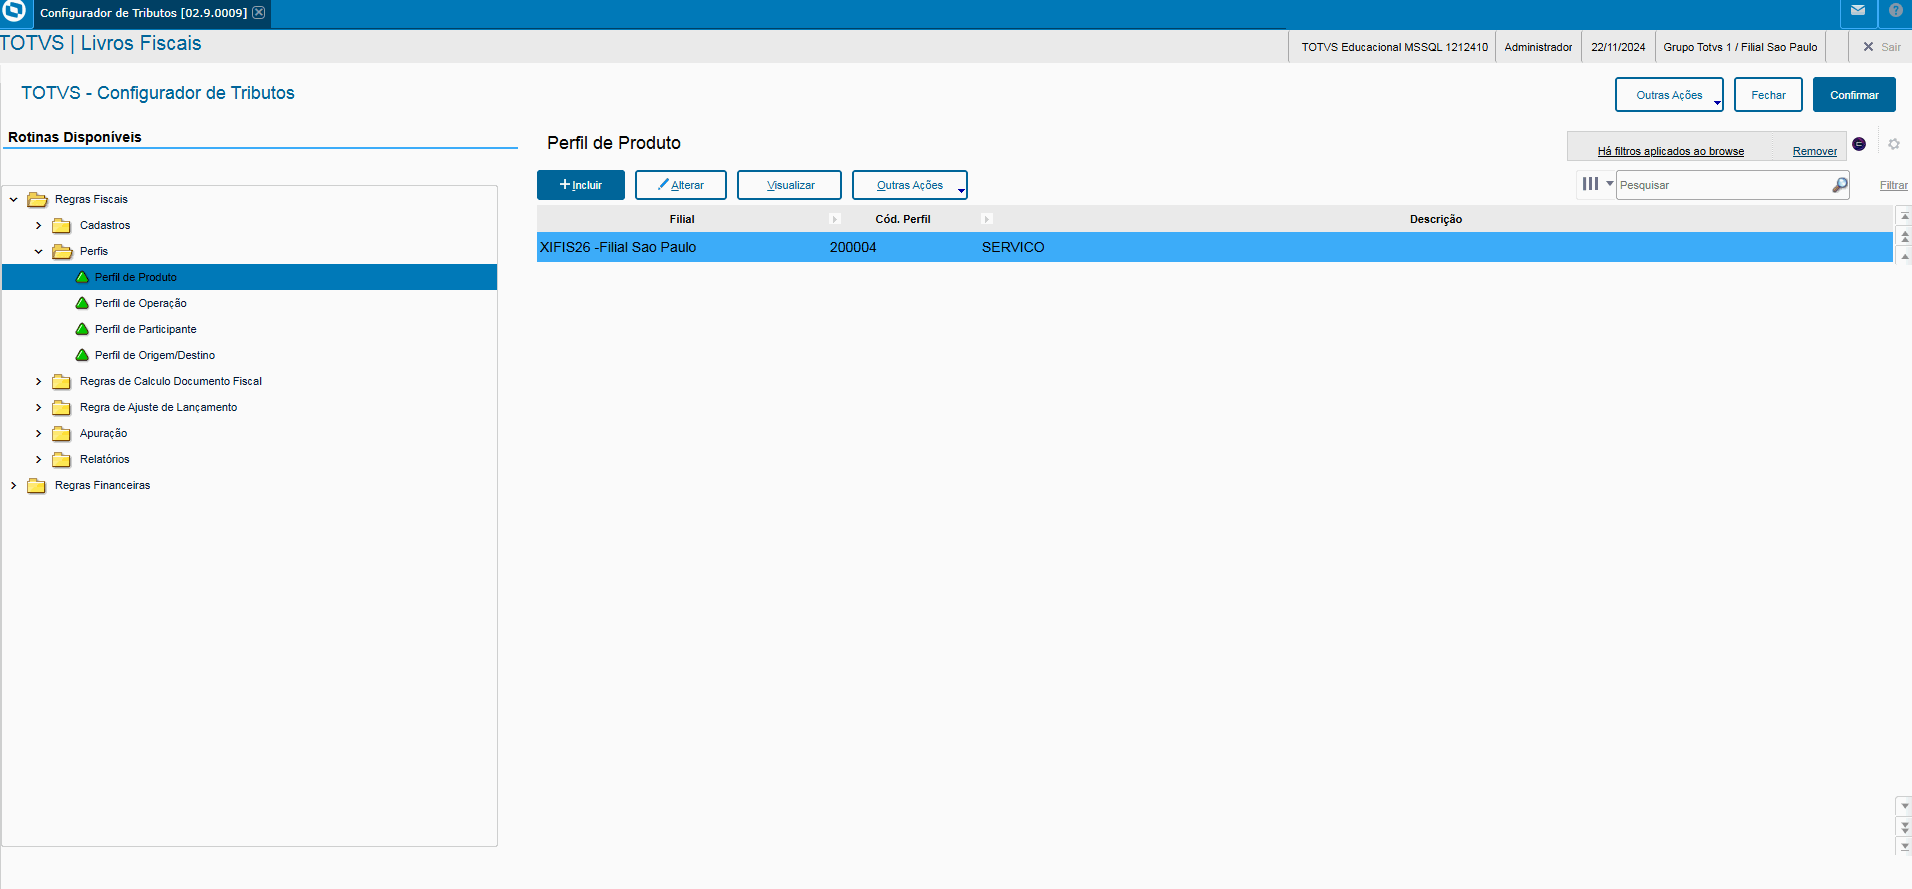Collapse the Regras Fiscais folder
This screenshot has width=1912, height=889.
14,199
